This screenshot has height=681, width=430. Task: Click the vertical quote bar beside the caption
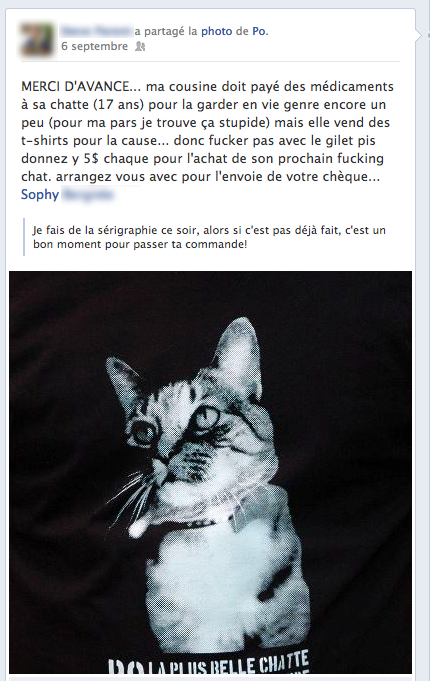click(x=24, y=237)
